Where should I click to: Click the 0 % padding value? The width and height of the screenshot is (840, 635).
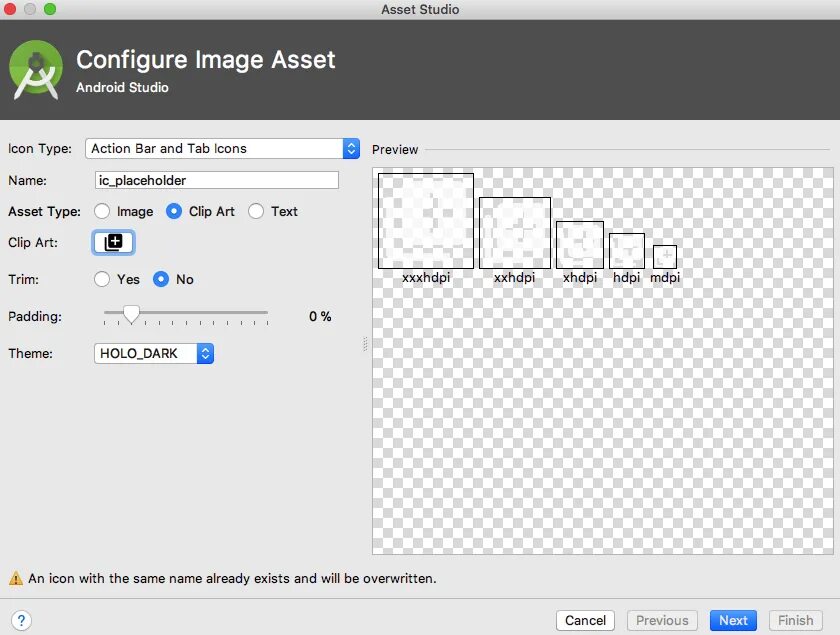320,316
